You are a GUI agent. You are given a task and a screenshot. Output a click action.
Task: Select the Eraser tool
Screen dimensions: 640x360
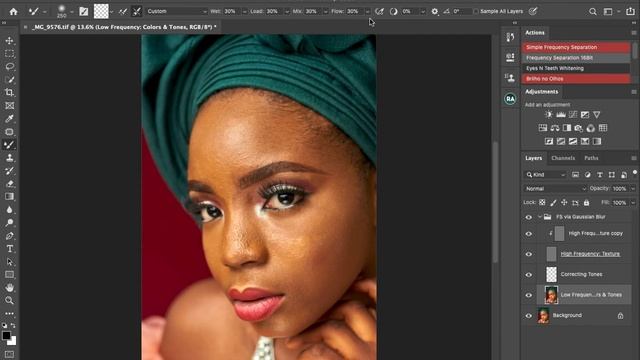[x=9, y=184]
